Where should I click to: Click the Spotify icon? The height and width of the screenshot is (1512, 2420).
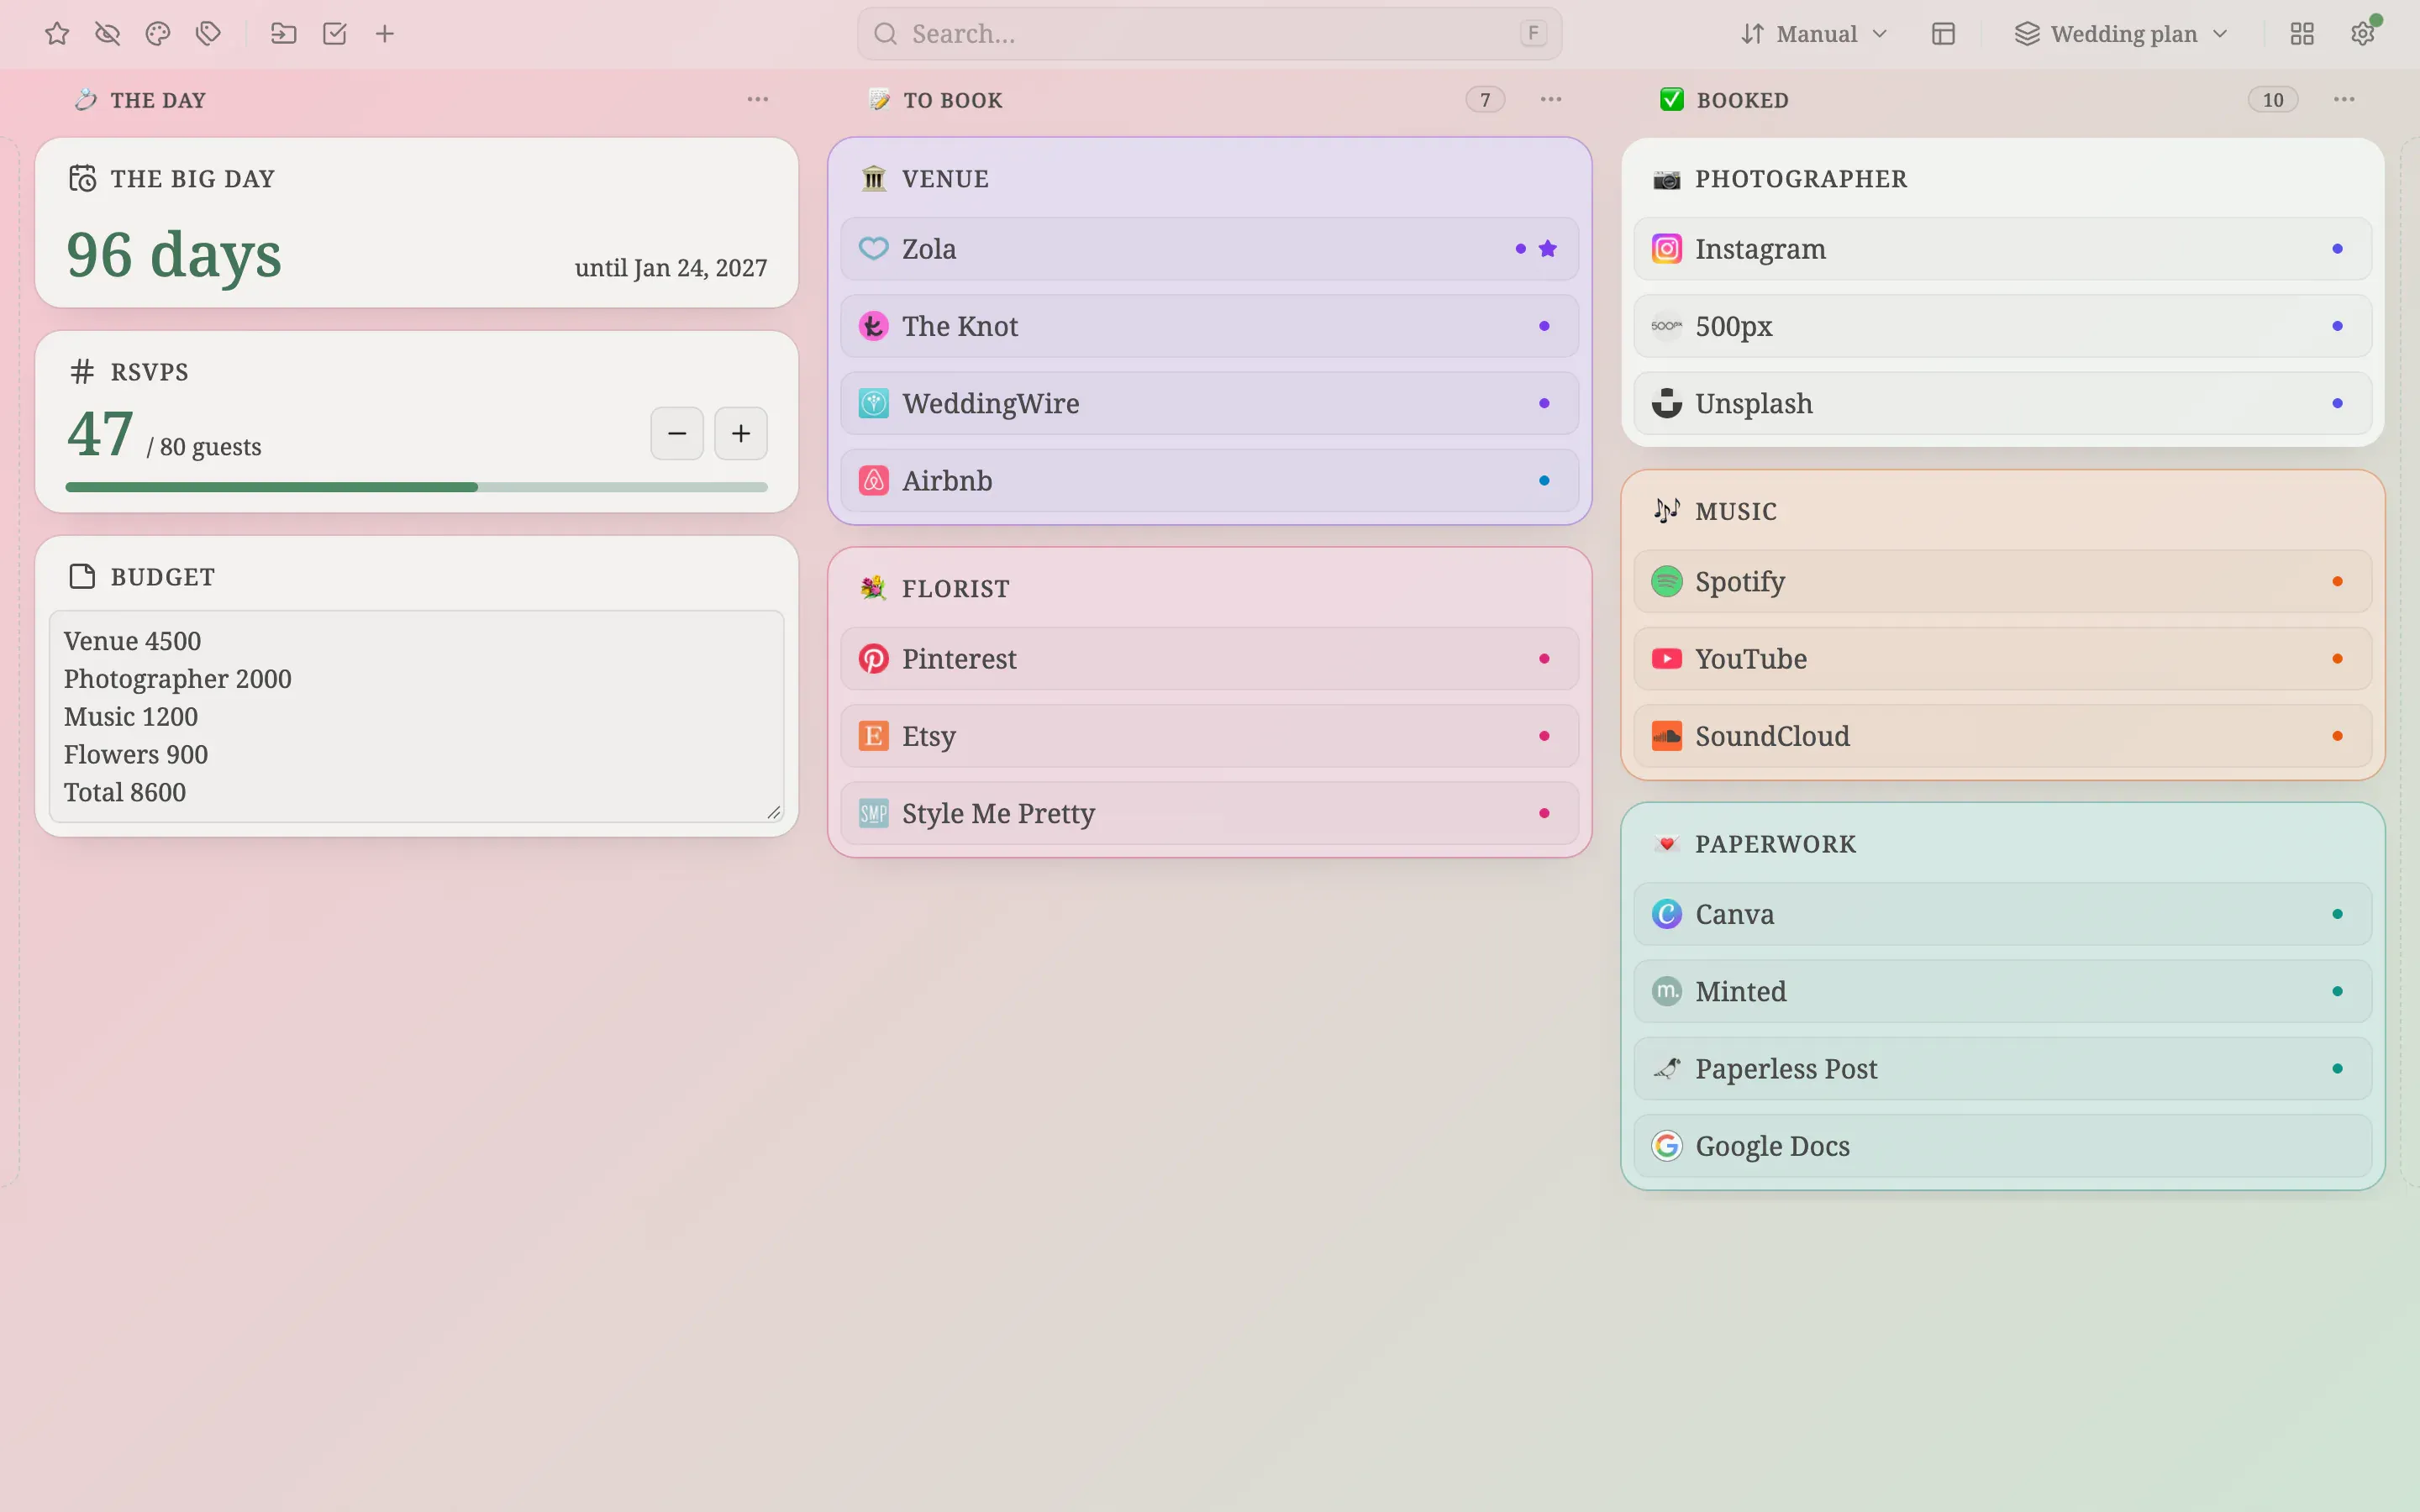pyautogui.click(x=1667, y=581)
